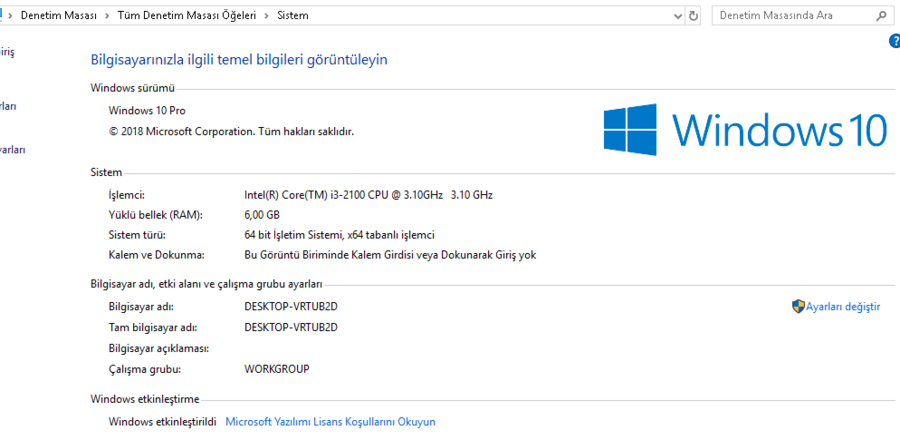
Task: Click the Sistem breadcrumb item
Action: pos(293,15)
